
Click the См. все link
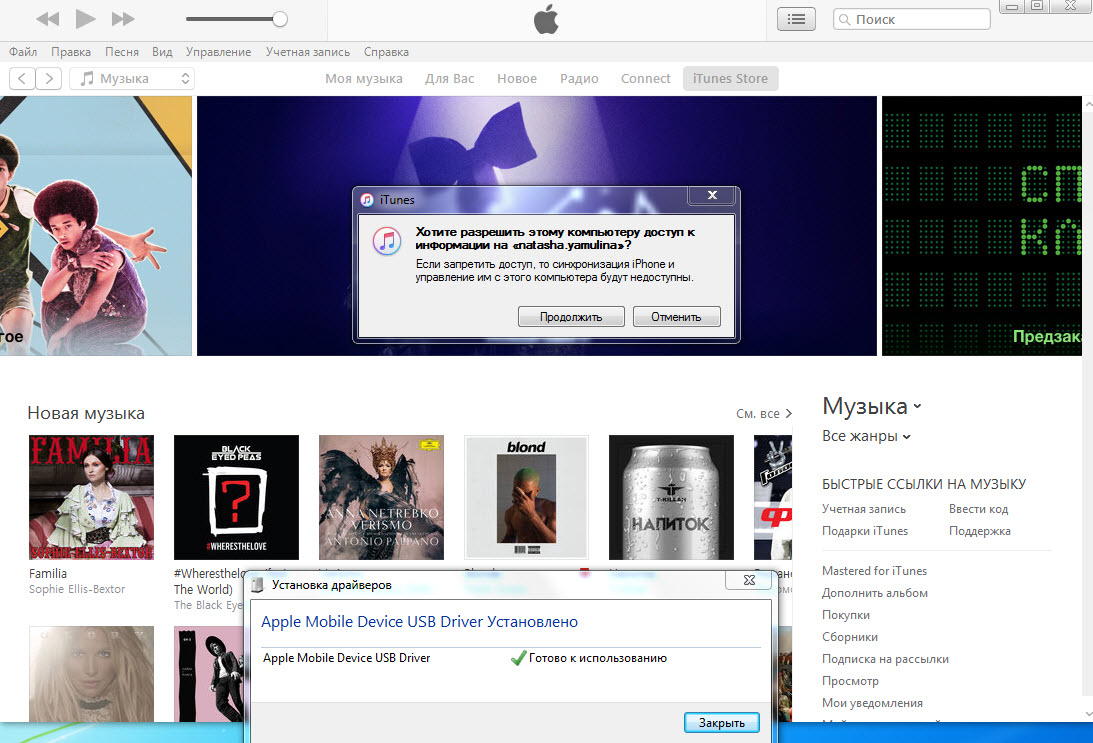[763, 413]
